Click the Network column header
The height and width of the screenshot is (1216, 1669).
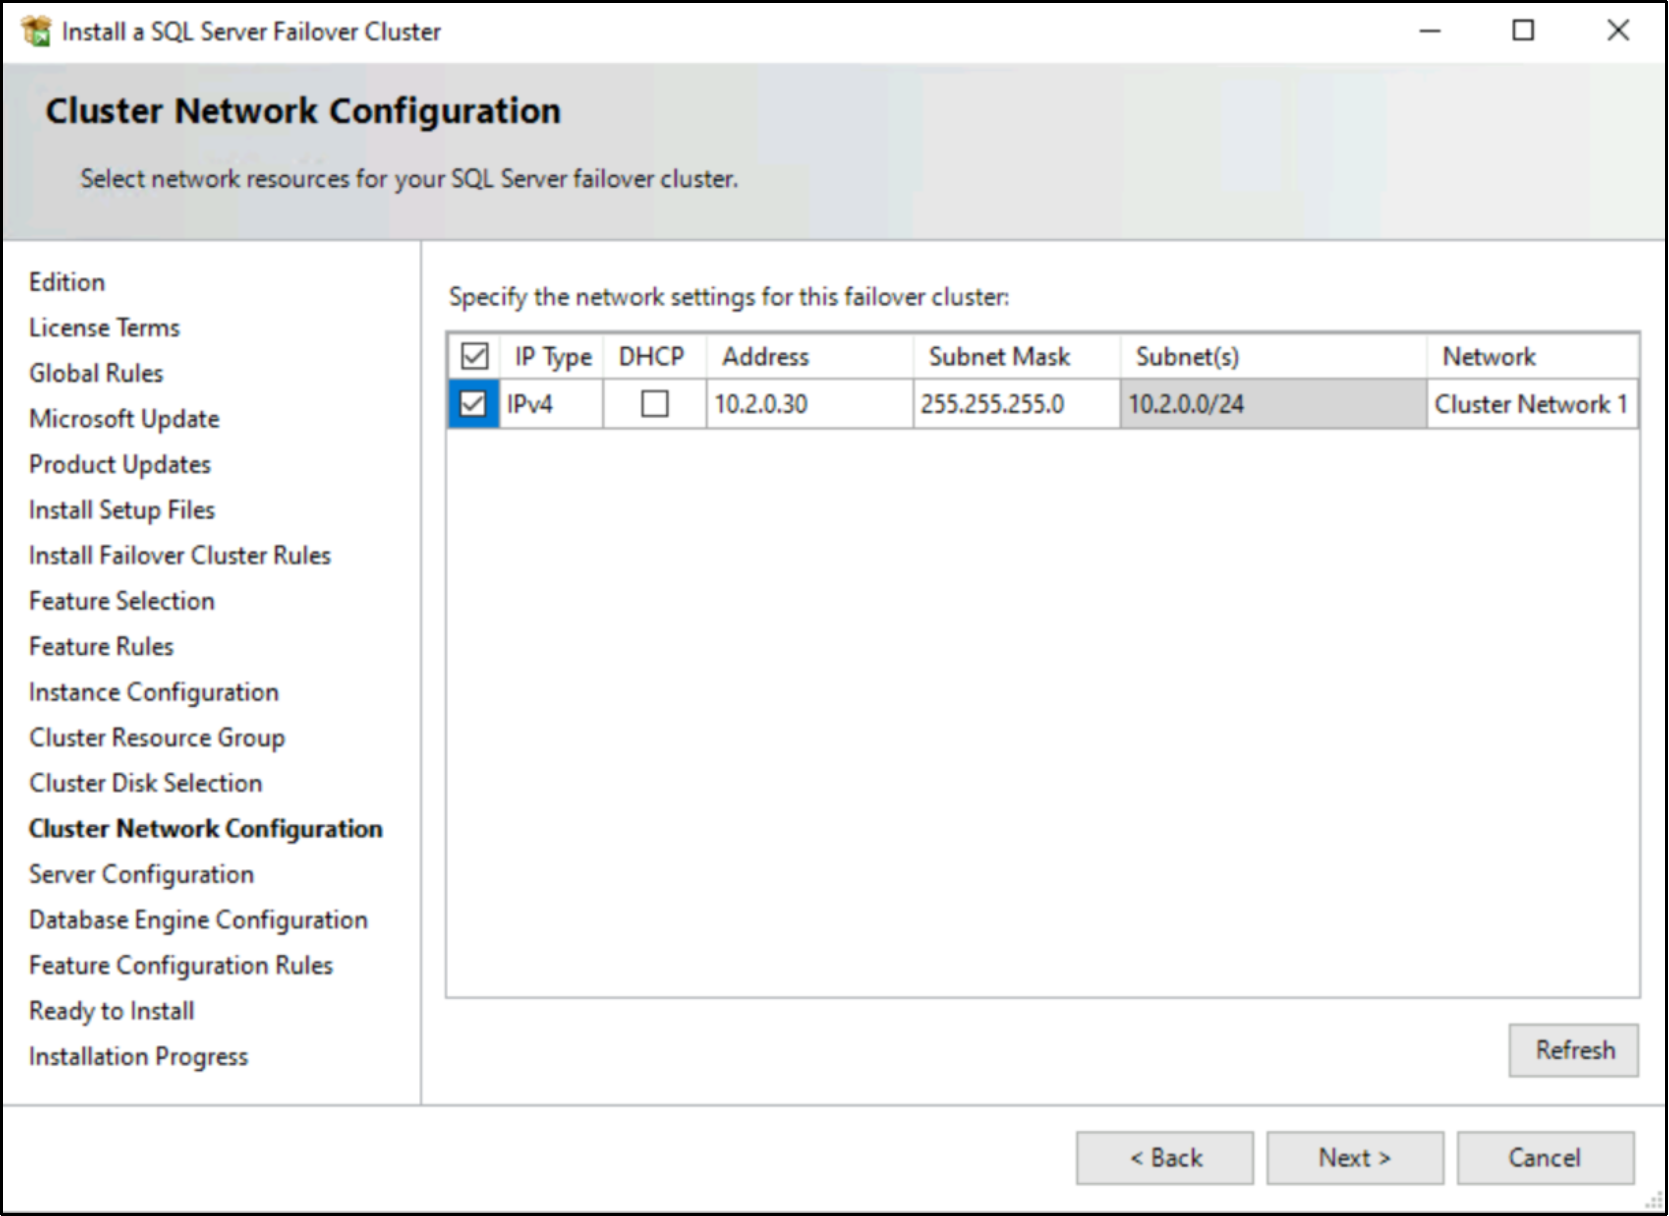point(1533,357)
